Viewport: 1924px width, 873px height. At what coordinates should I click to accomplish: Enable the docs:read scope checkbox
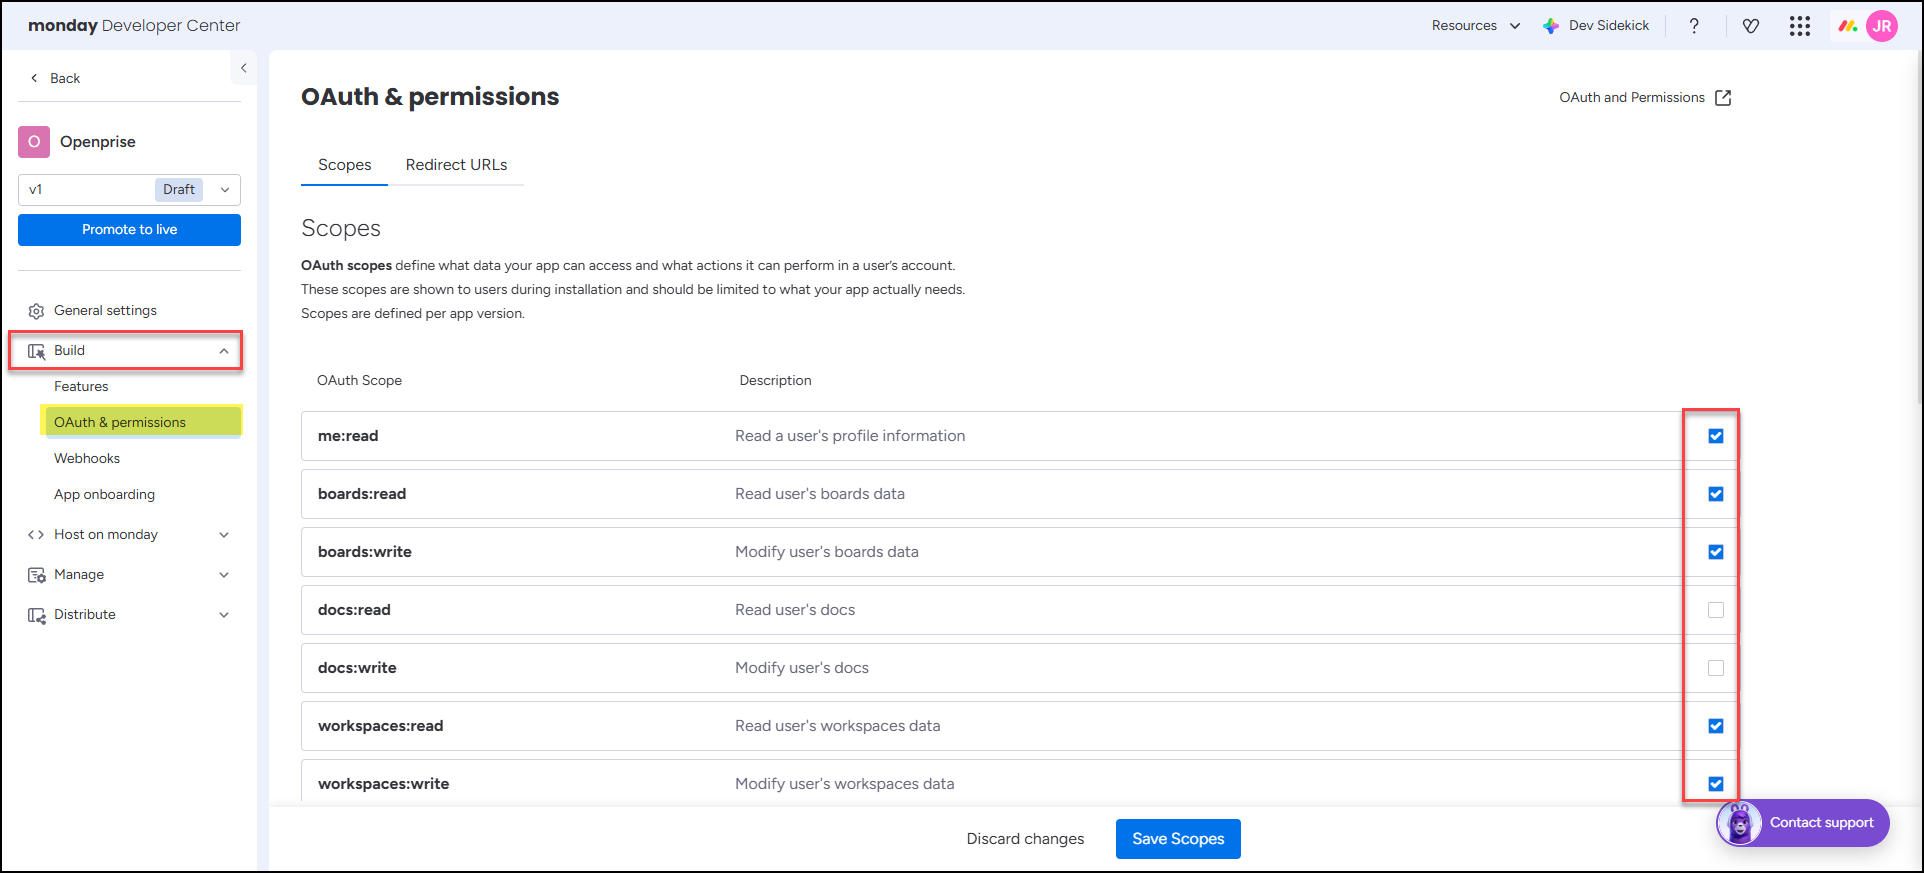(1716, 610)
